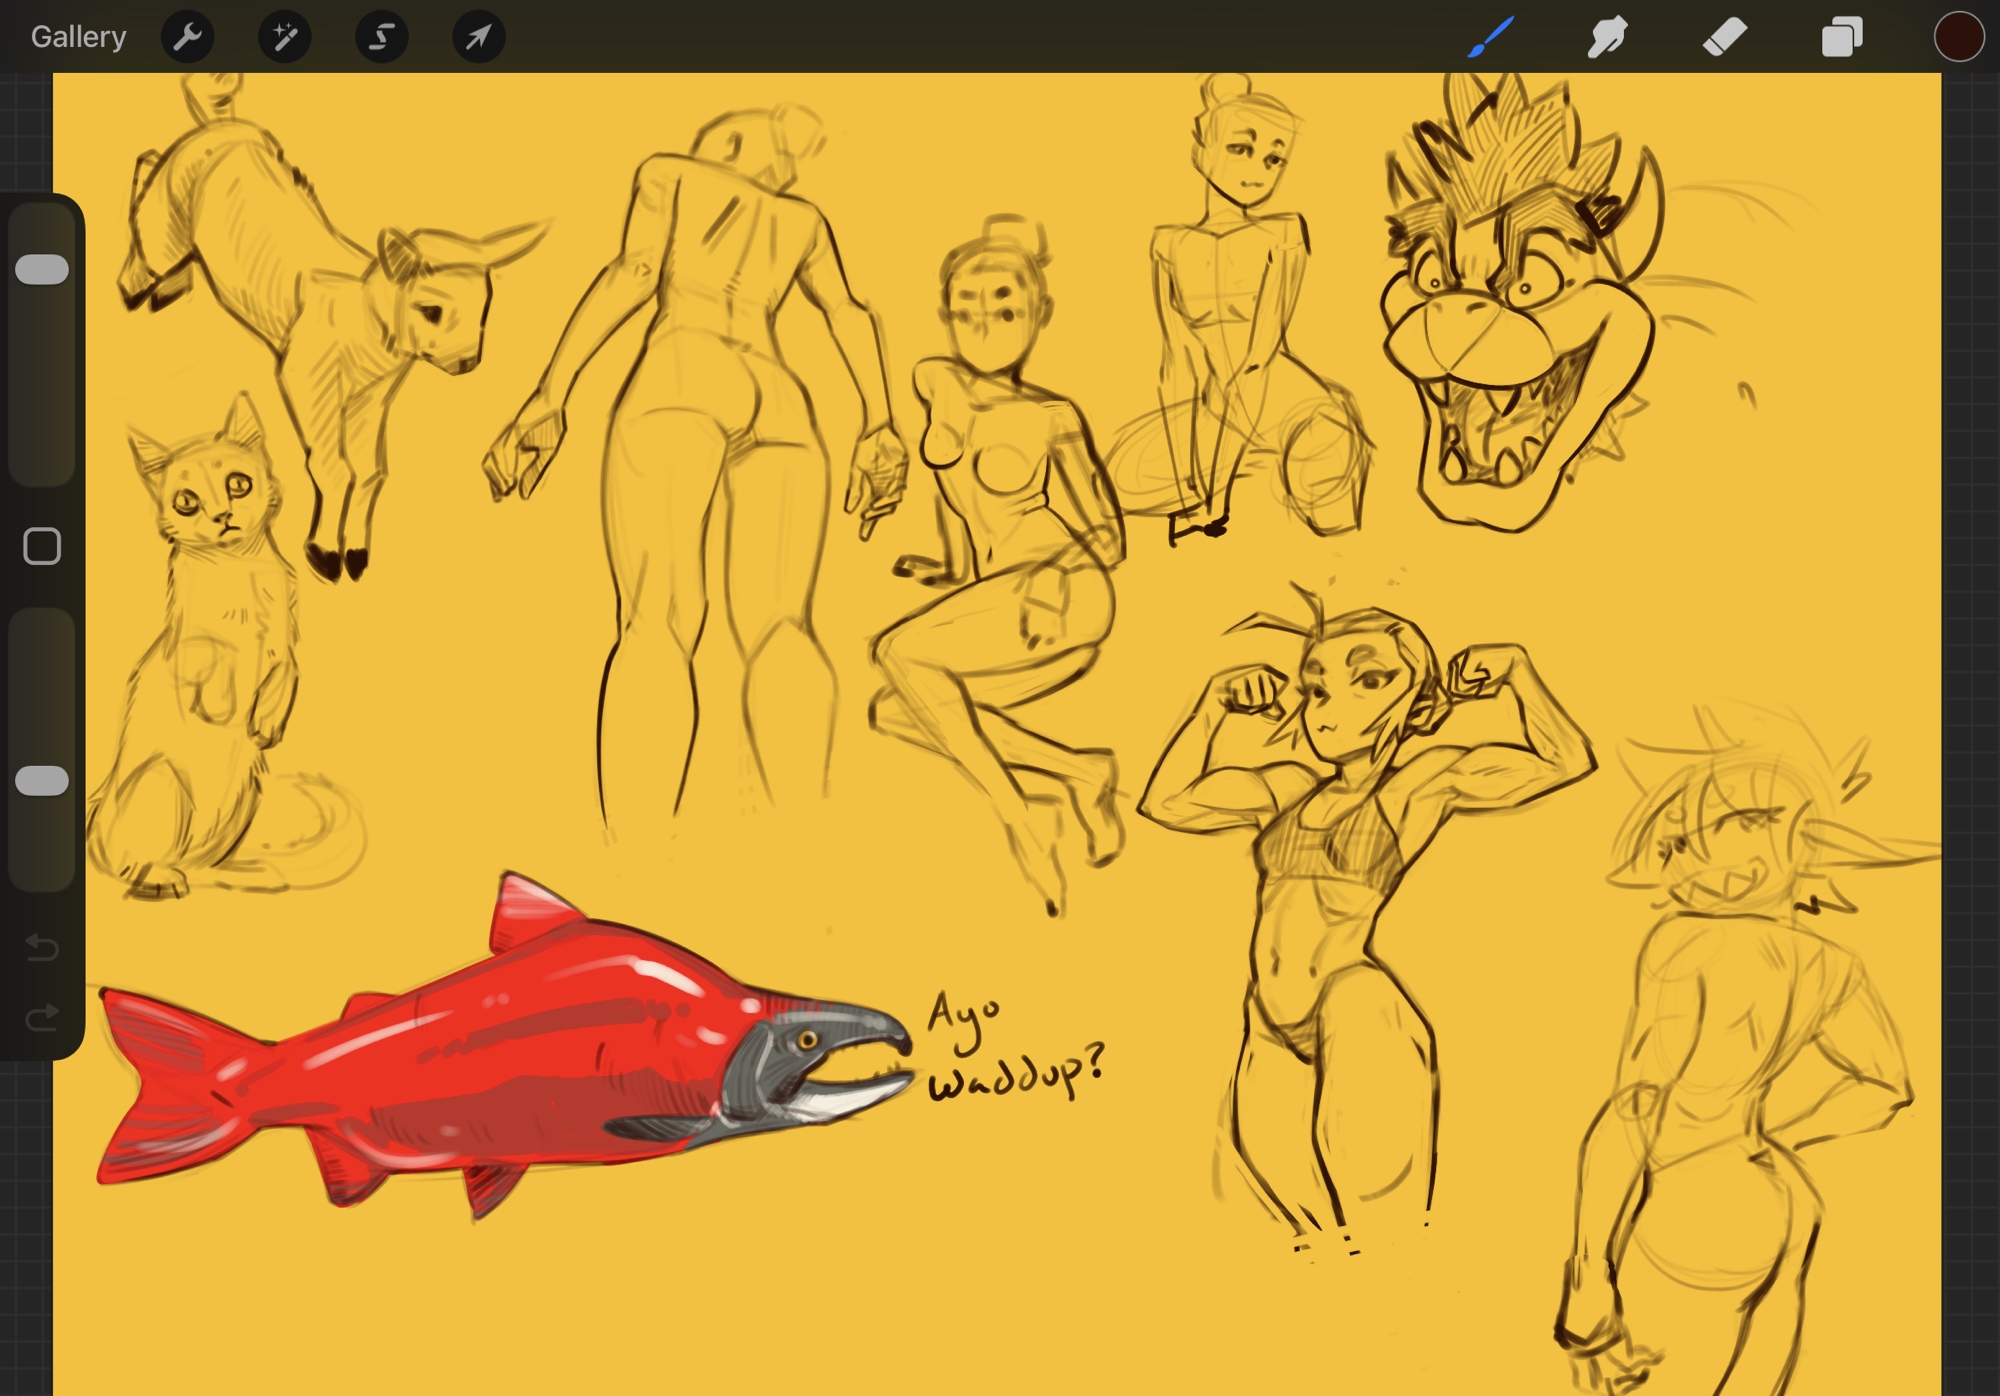Image resolution: width=2000 pixels, height=1396 pixels.
Task: Activate the Transform arrow tool
Action: point(478,38)
